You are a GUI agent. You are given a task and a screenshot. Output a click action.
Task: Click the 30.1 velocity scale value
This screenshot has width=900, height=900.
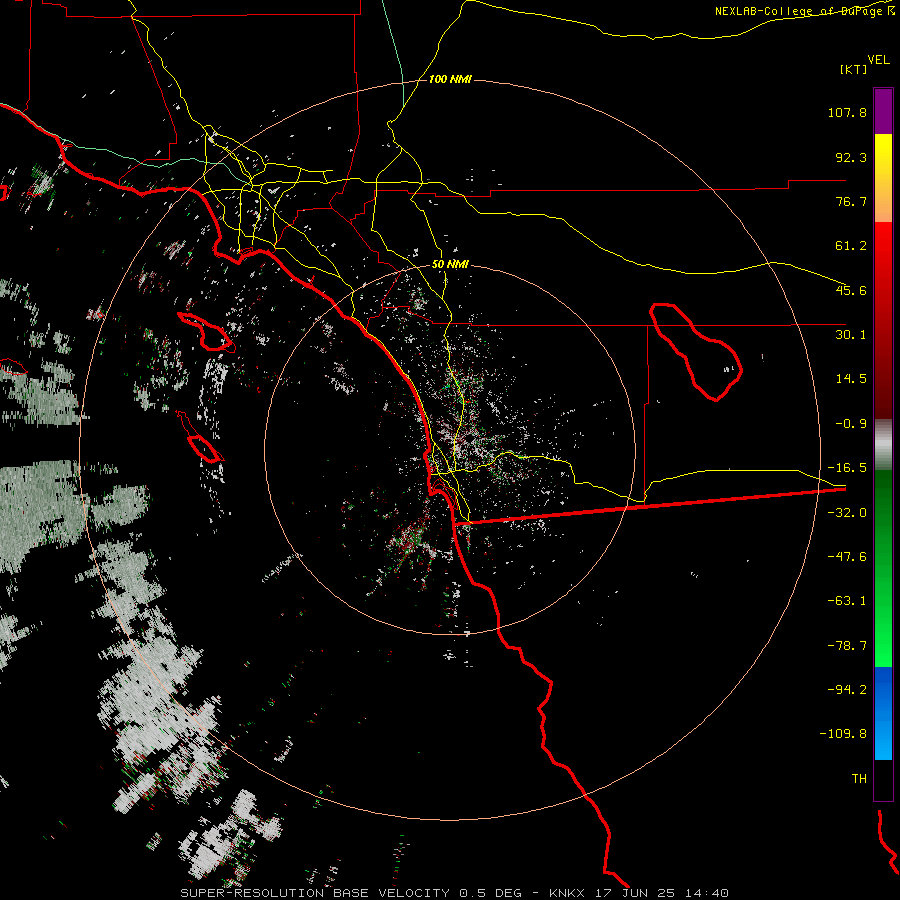[851, 335]
